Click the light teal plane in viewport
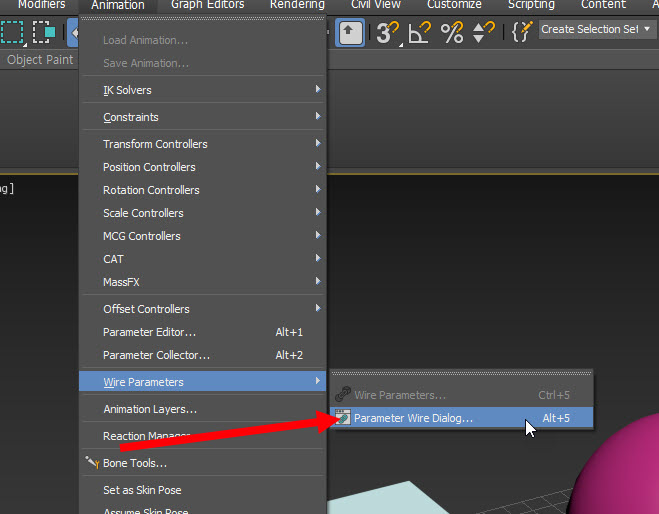 (391, 500)
